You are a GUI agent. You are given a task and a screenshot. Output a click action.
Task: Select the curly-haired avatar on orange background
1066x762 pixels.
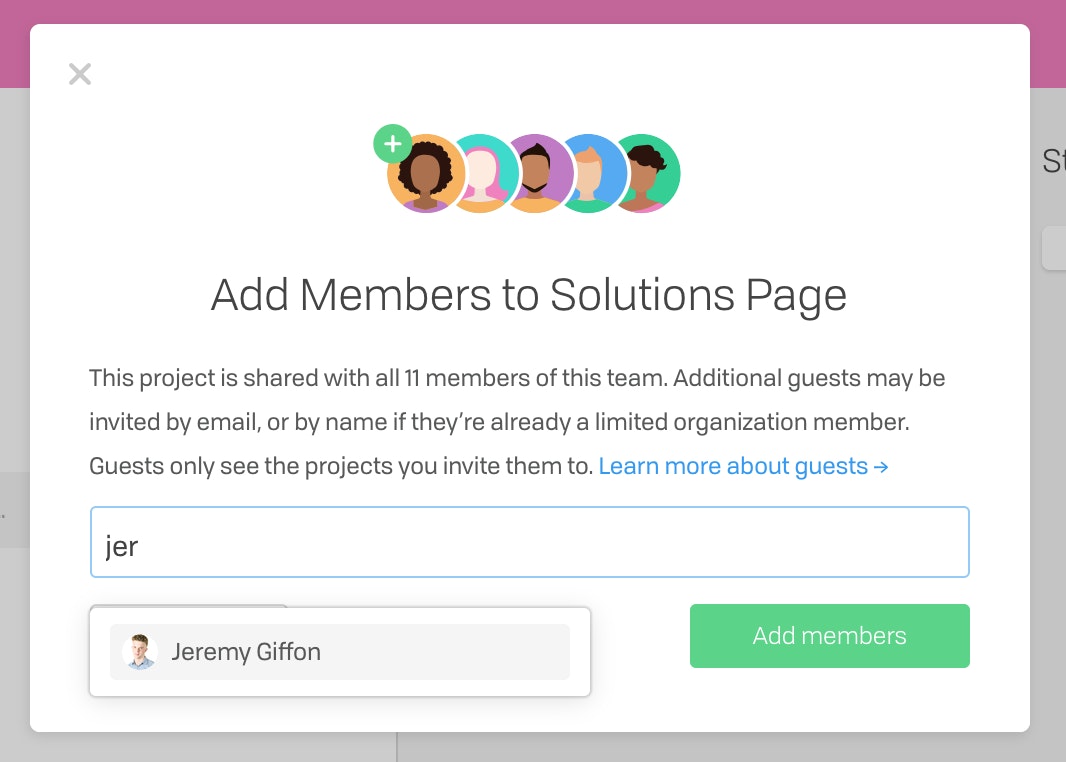point(426,173)
